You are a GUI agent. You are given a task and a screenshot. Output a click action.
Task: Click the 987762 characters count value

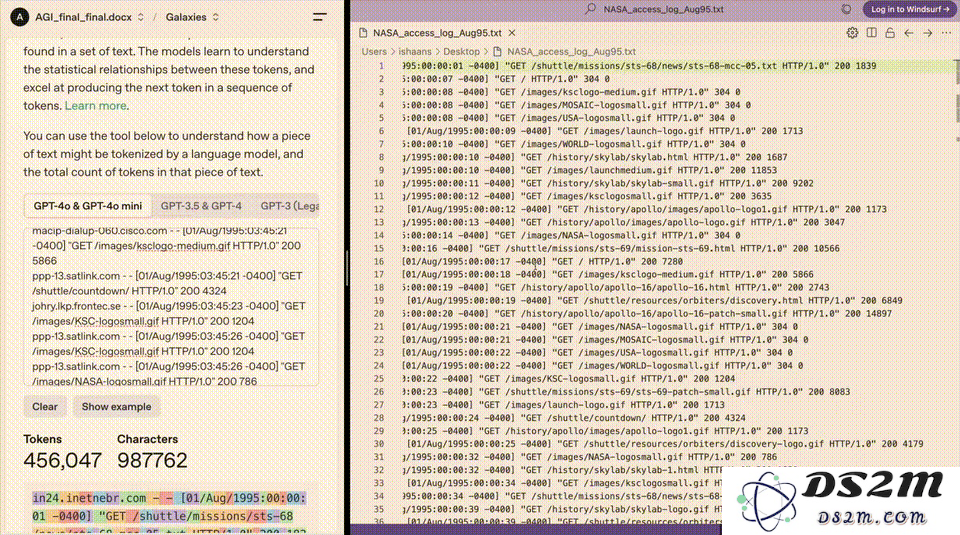pos(152,460)
